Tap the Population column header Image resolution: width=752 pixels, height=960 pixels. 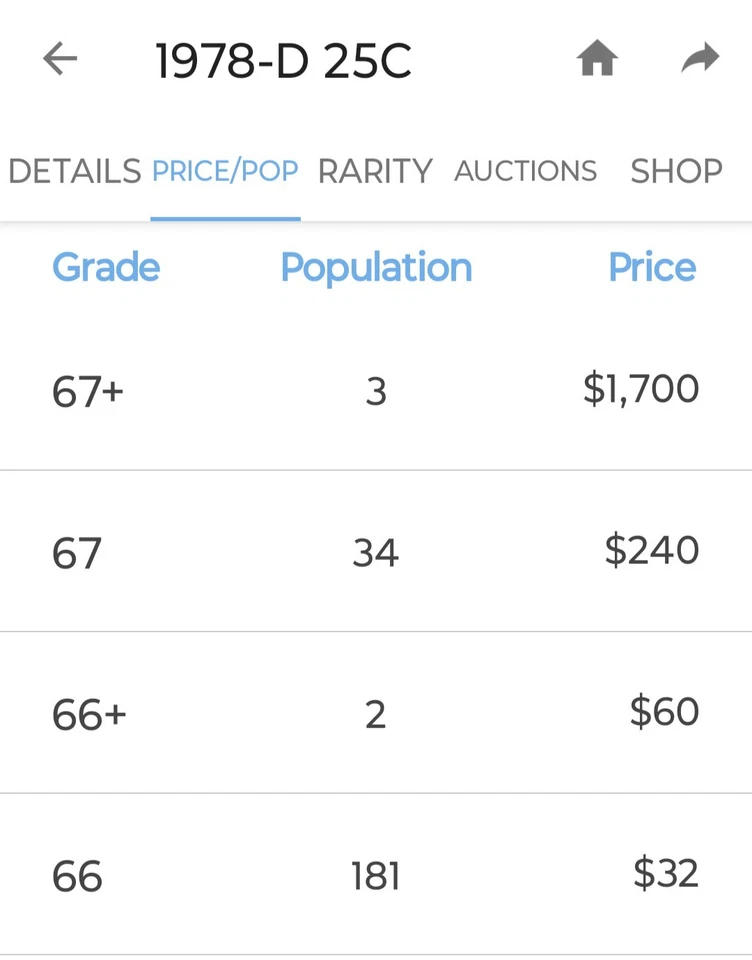pos(376,268)
